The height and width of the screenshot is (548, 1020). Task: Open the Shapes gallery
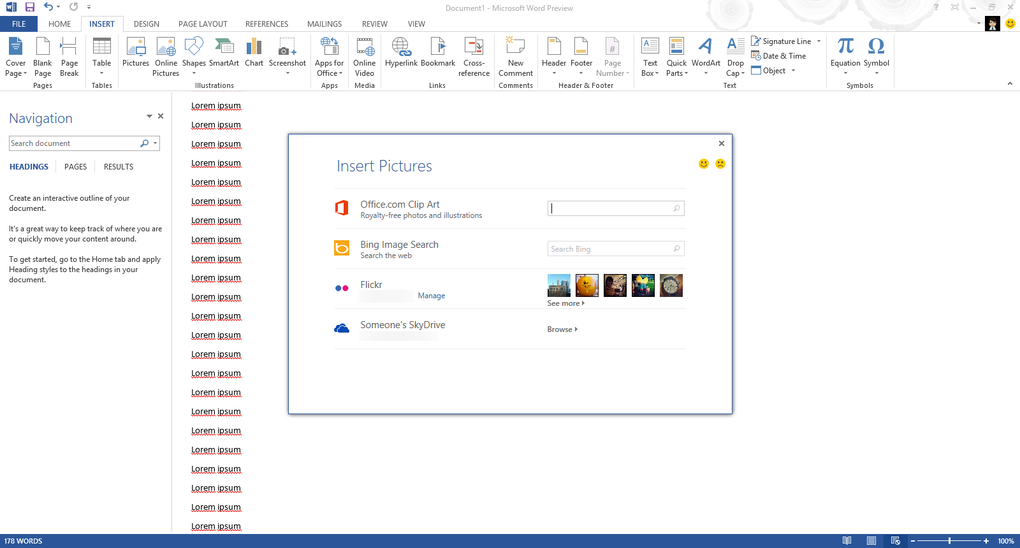click(x=194, y=57)
